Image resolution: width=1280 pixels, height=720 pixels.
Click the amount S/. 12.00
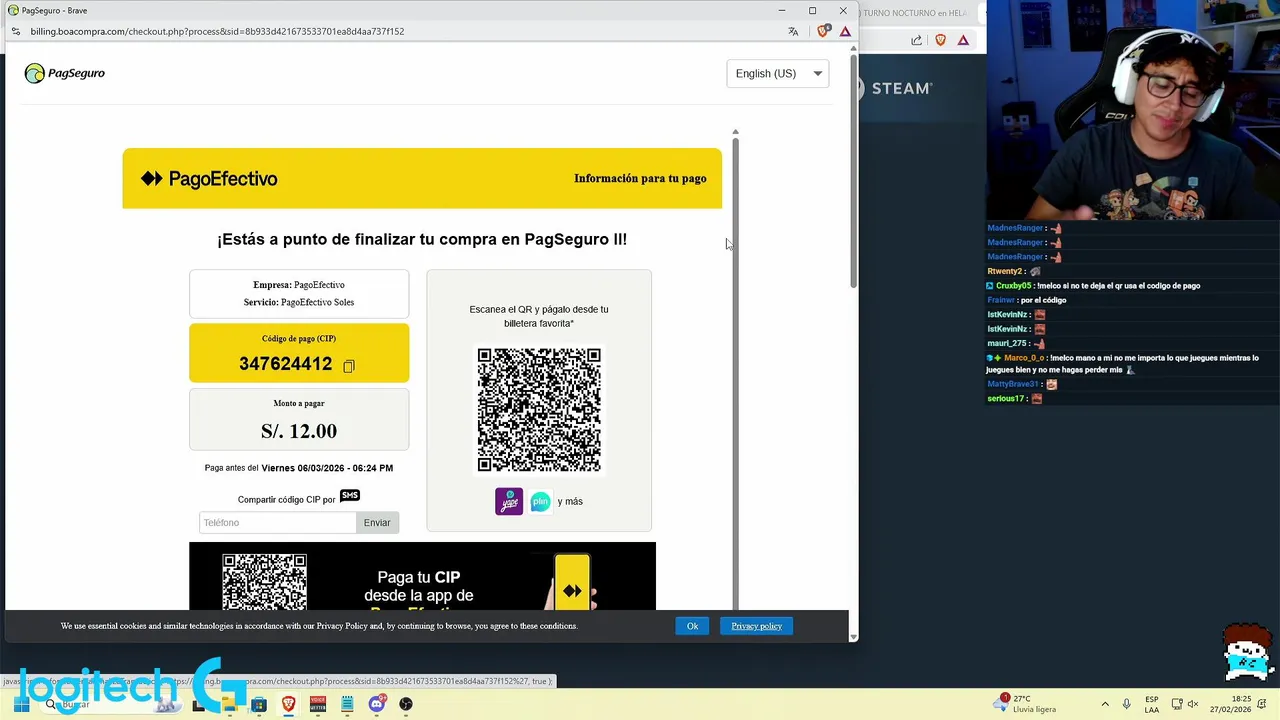point(299,431)
